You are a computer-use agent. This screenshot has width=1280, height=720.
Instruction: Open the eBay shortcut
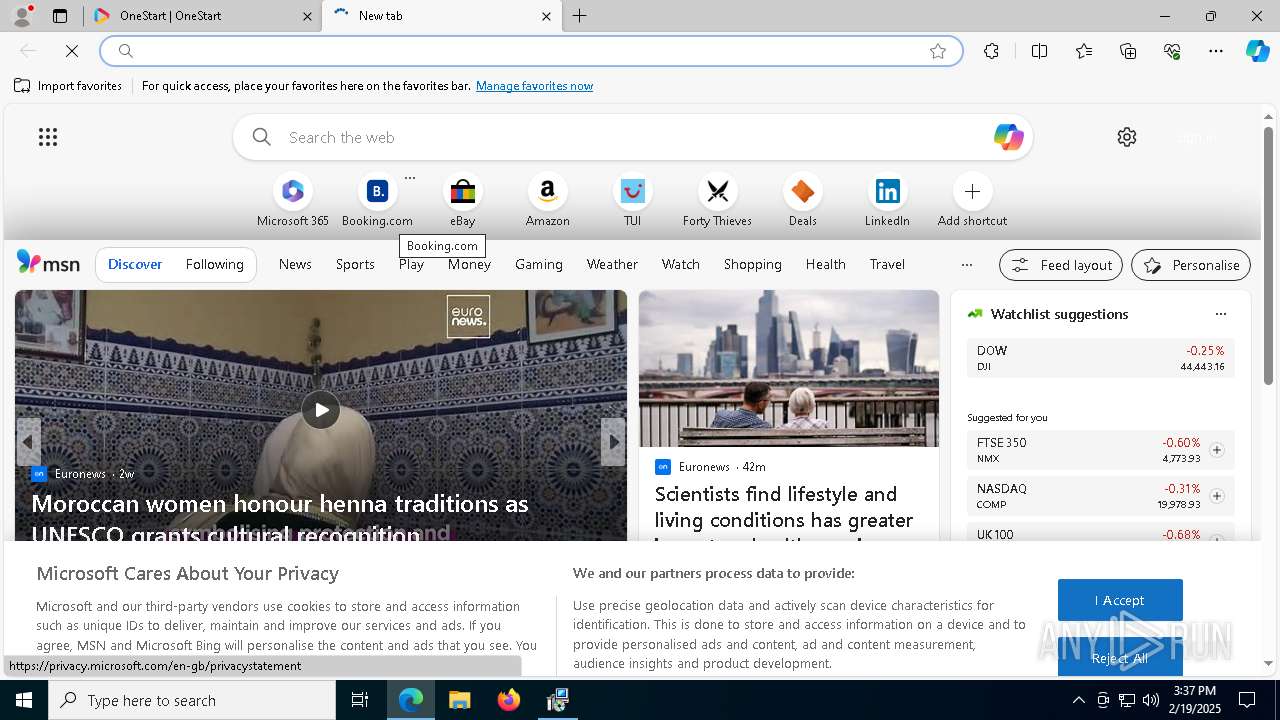click(x=462, y=201)
